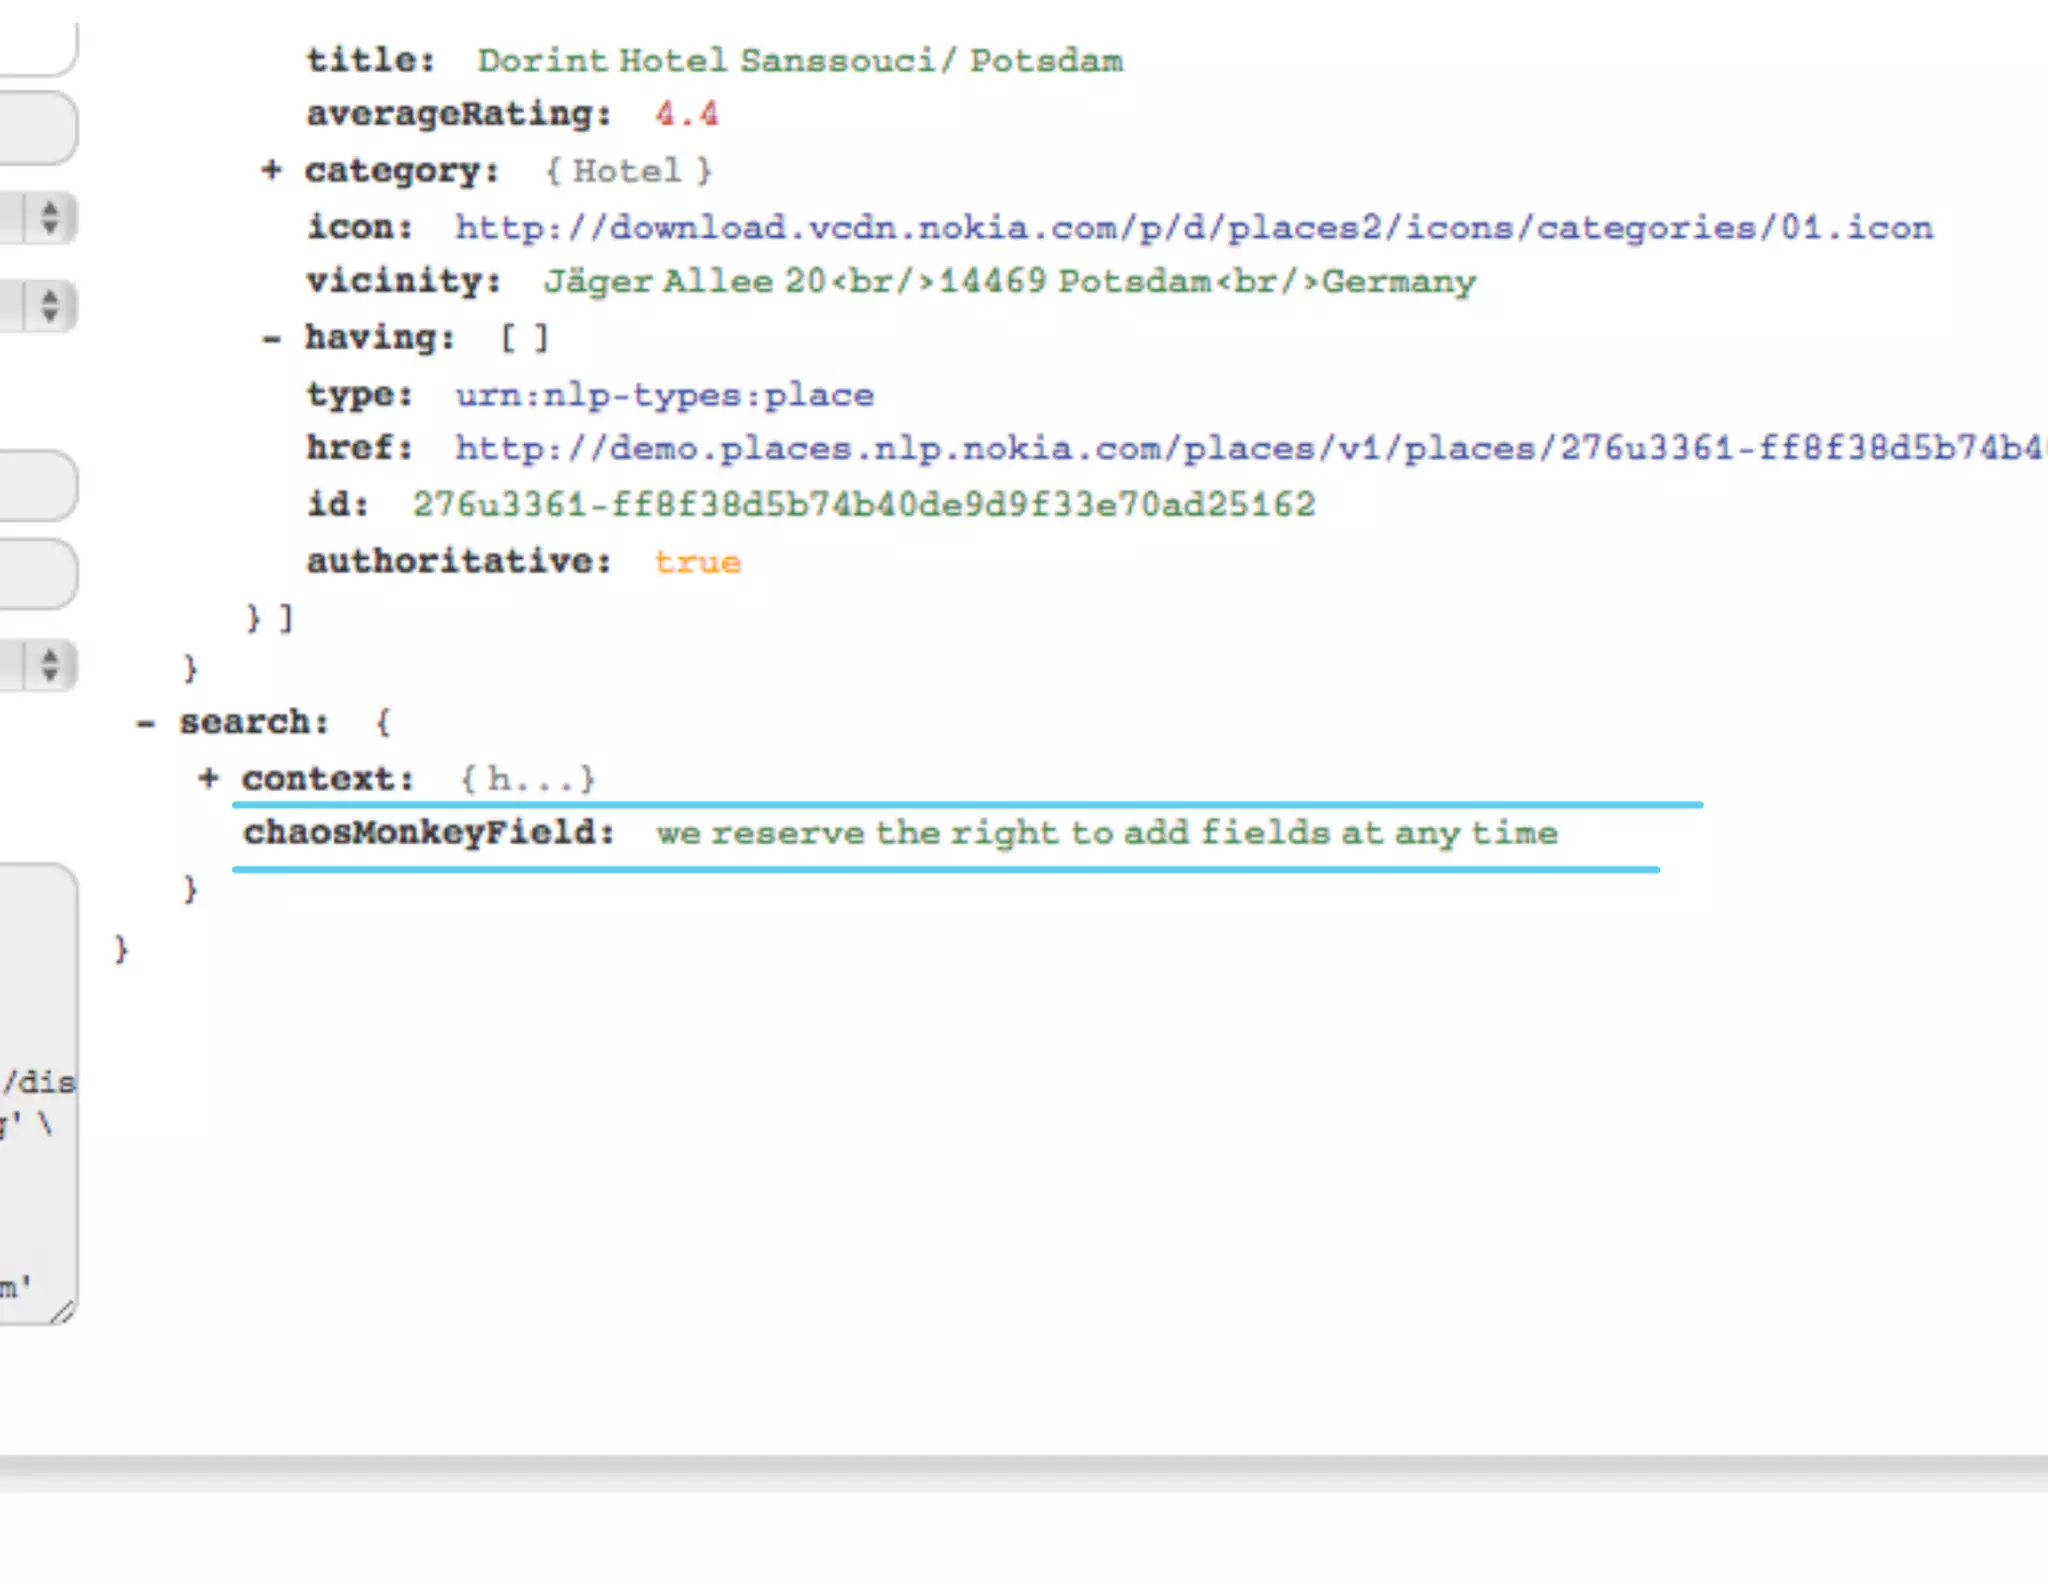The image size is (2048, 1582).
Task: Click the chaosMonkeyField key label
Action: point(428,833)
